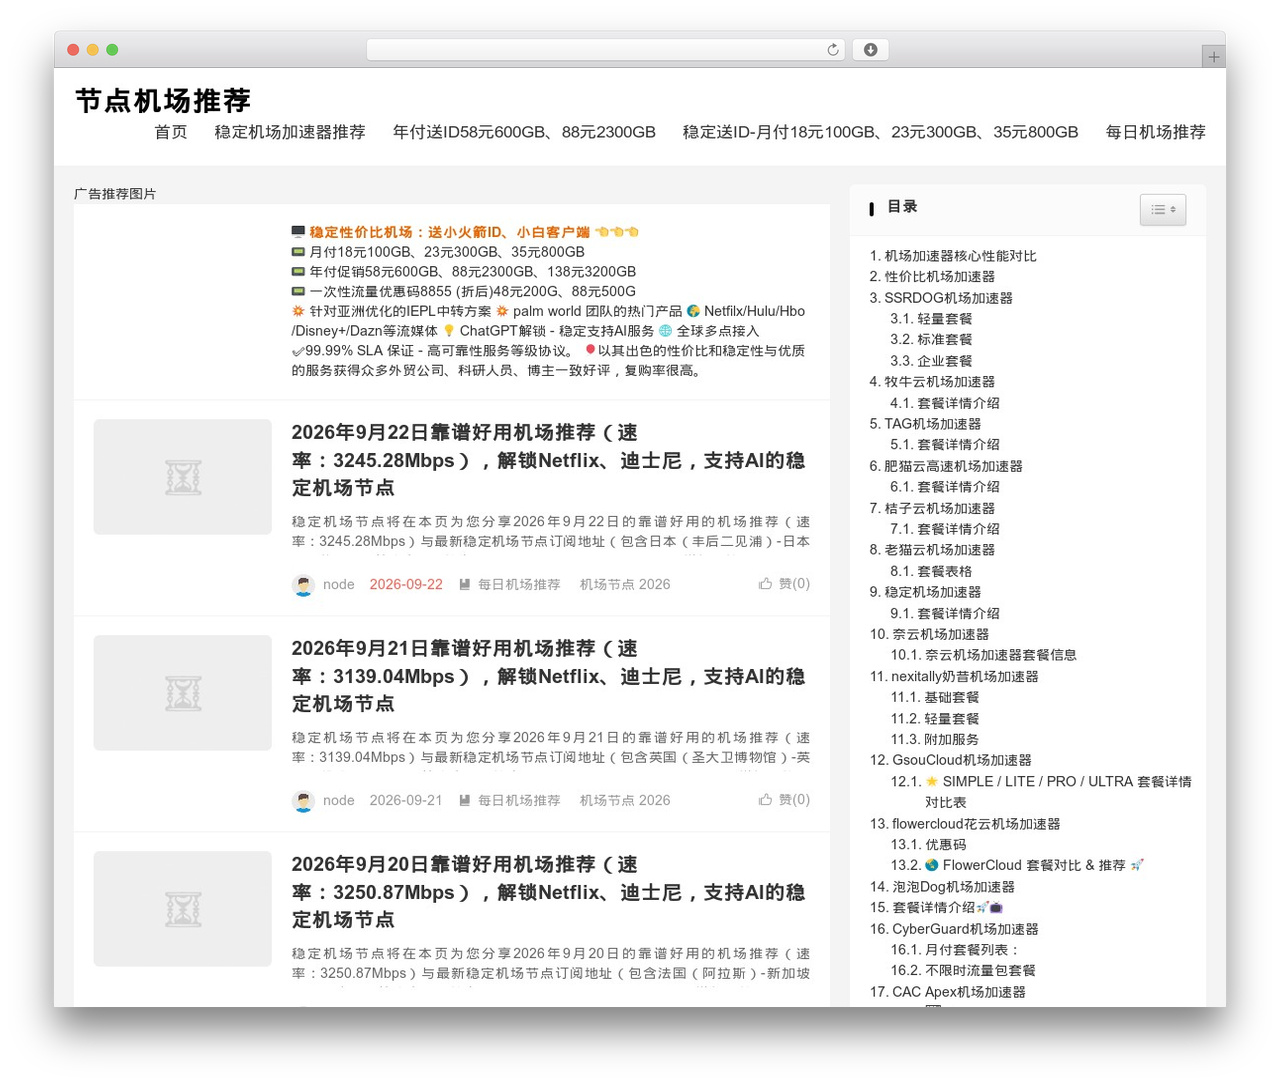The image size is (1280, 1084).
Task: Open the 稳定机场加速器推荐 menu item
Action: 290,132
